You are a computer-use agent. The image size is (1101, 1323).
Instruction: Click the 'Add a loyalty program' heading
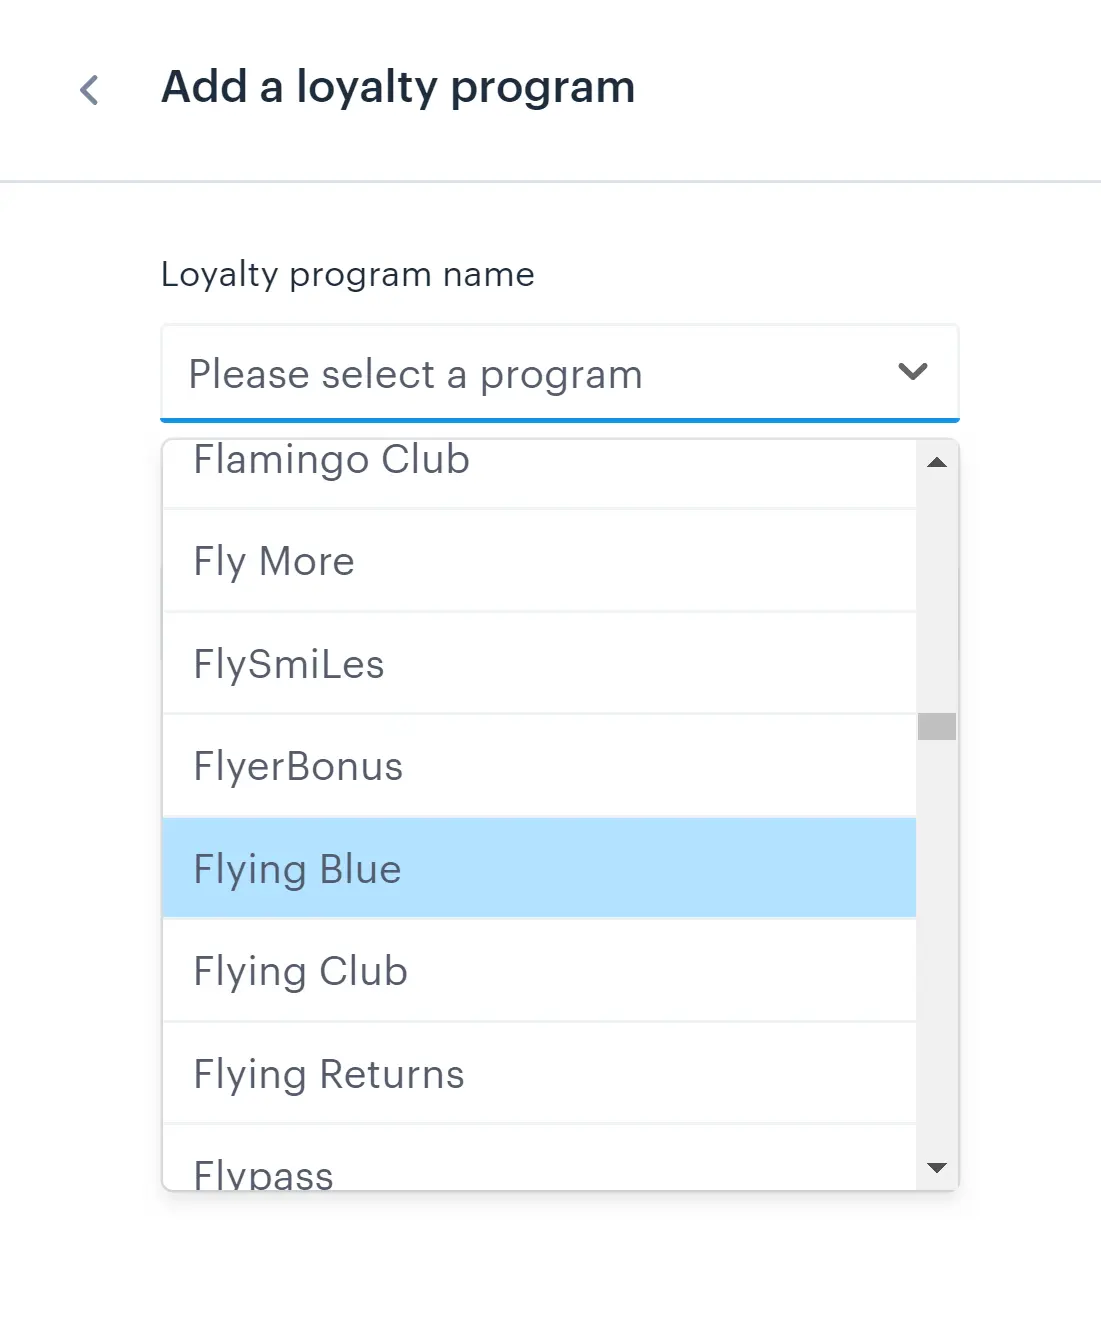click(x=398, y=87)
